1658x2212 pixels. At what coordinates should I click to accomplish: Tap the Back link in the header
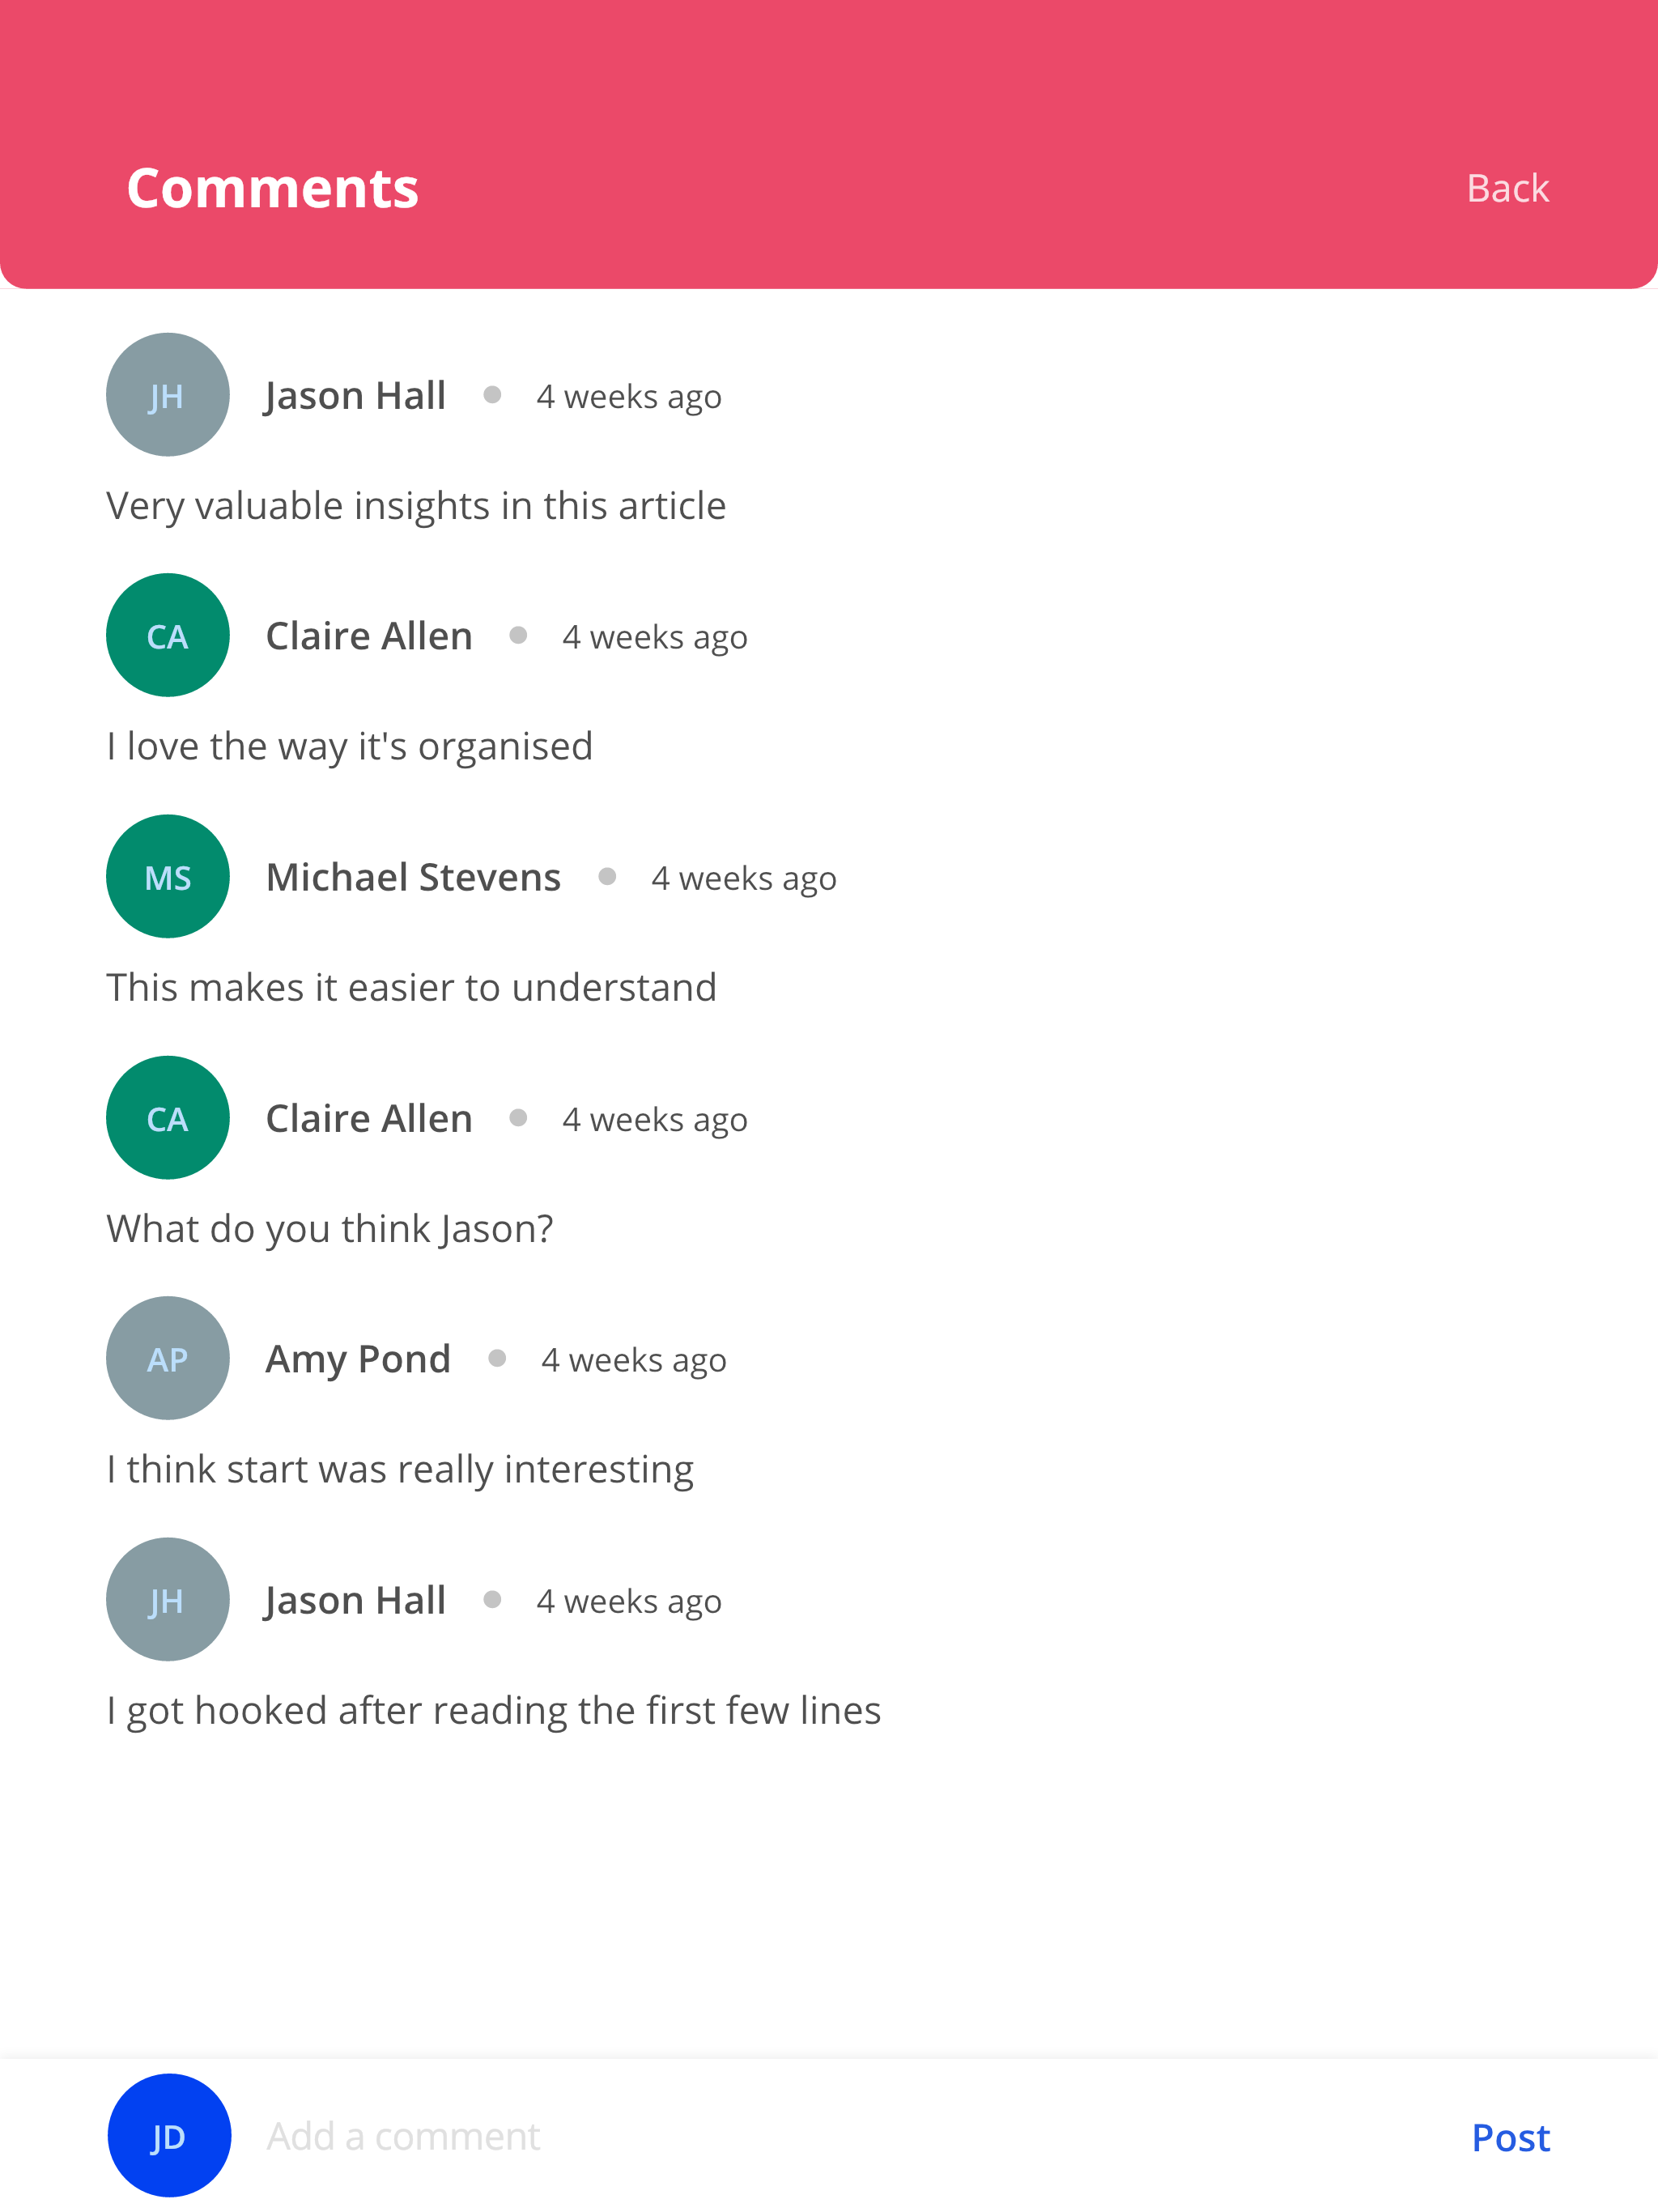point(1507,188)
